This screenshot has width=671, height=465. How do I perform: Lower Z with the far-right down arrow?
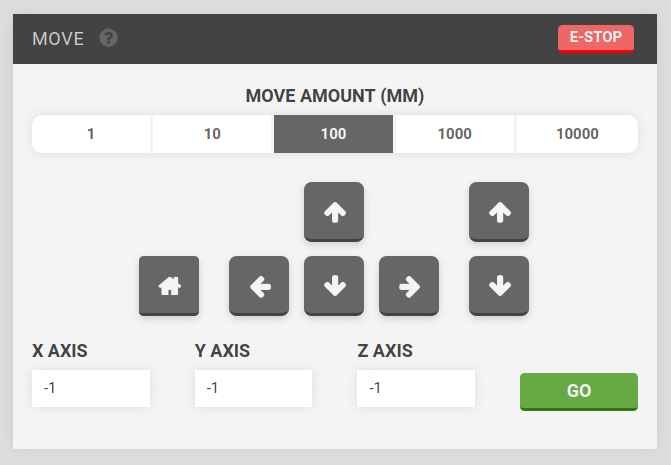pos(499,286)
